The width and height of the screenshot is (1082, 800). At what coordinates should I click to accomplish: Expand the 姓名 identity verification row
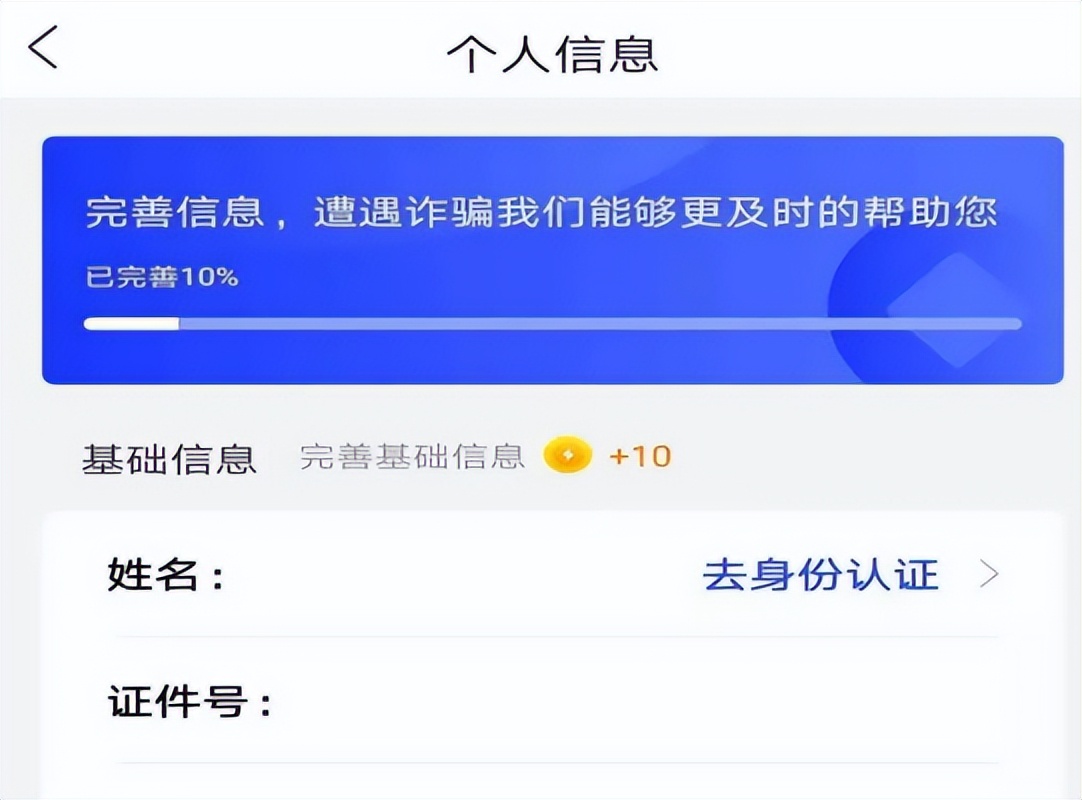pyautogui.click(x=550, y=574)
